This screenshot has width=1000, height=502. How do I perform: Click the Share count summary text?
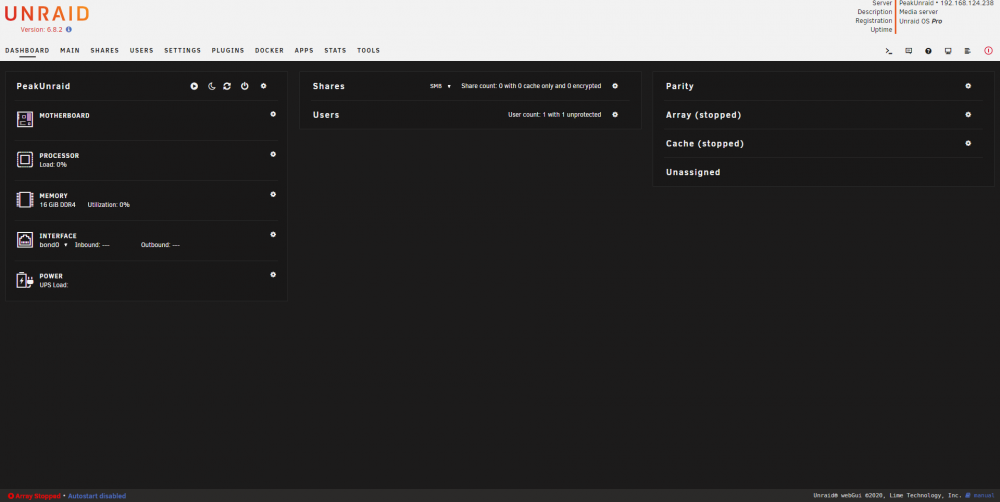point(531,86)
